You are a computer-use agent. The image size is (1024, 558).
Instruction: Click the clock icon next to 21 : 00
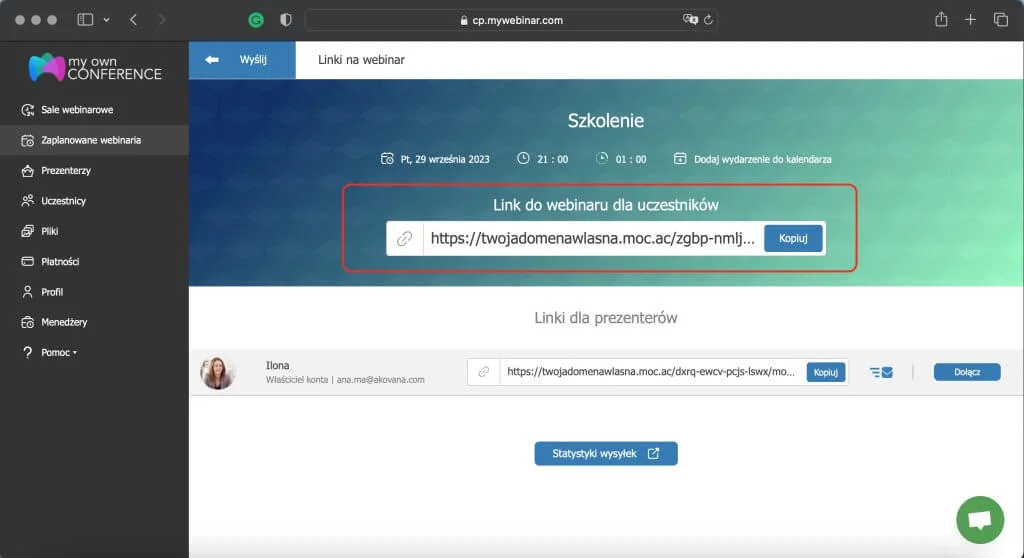click(523, 158)
